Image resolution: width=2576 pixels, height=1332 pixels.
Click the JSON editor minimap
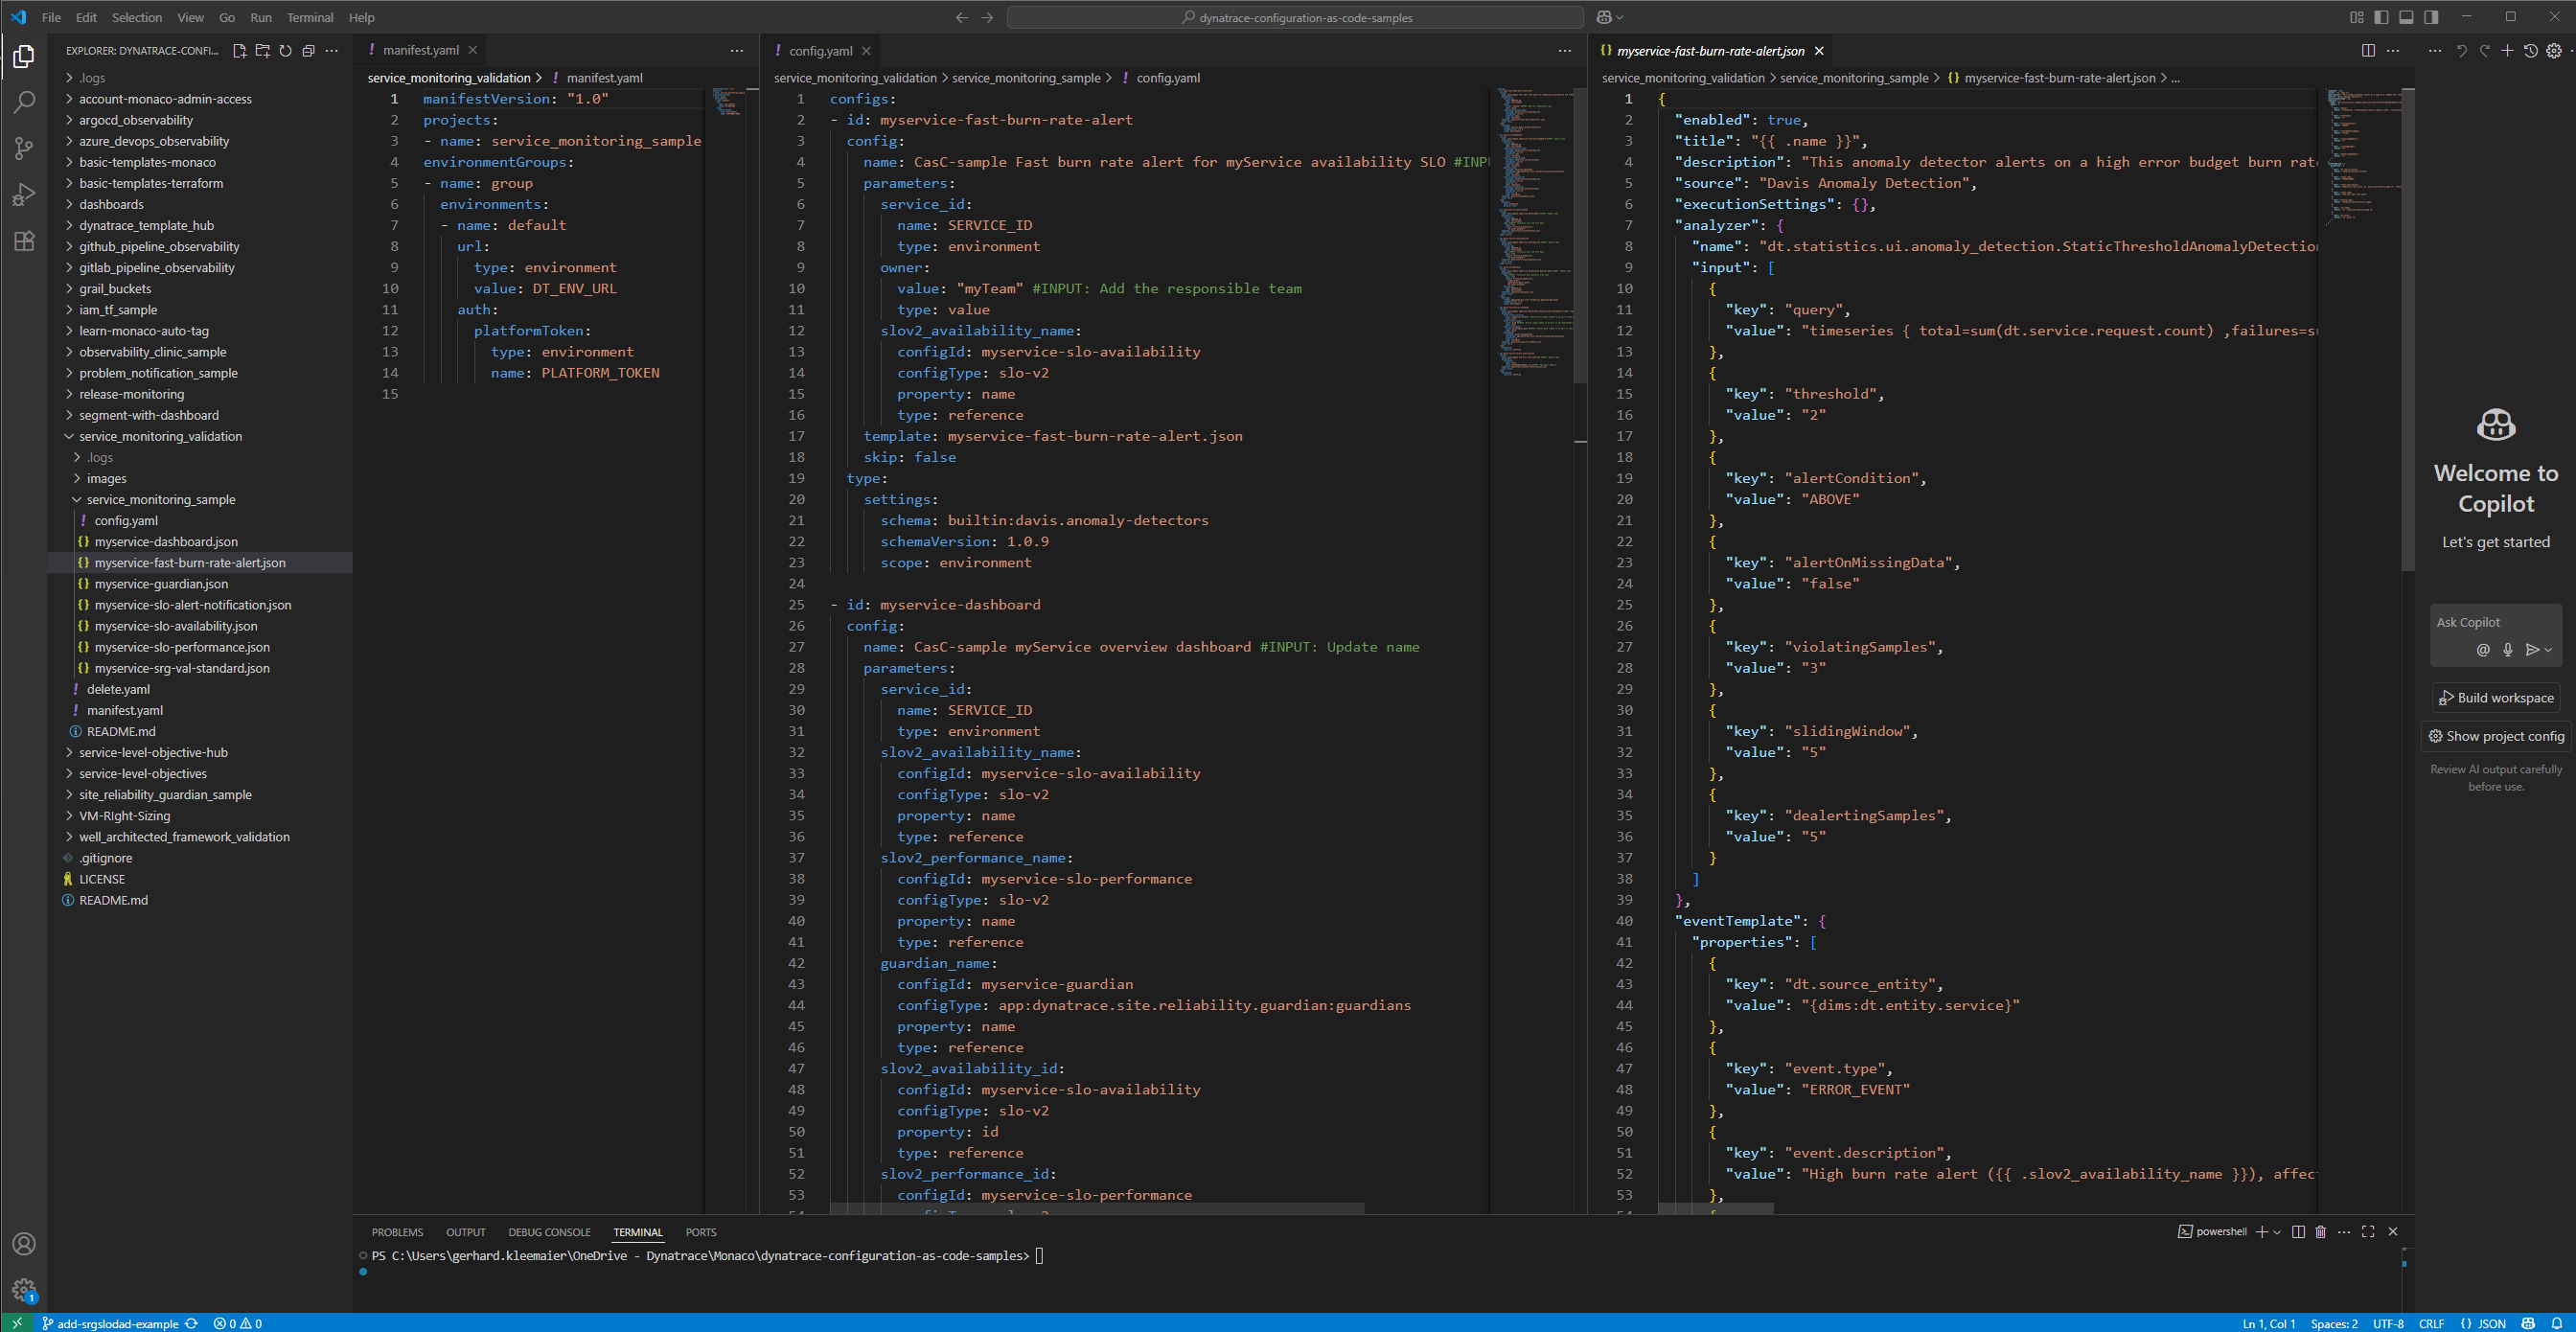(x=2364, y=155)
